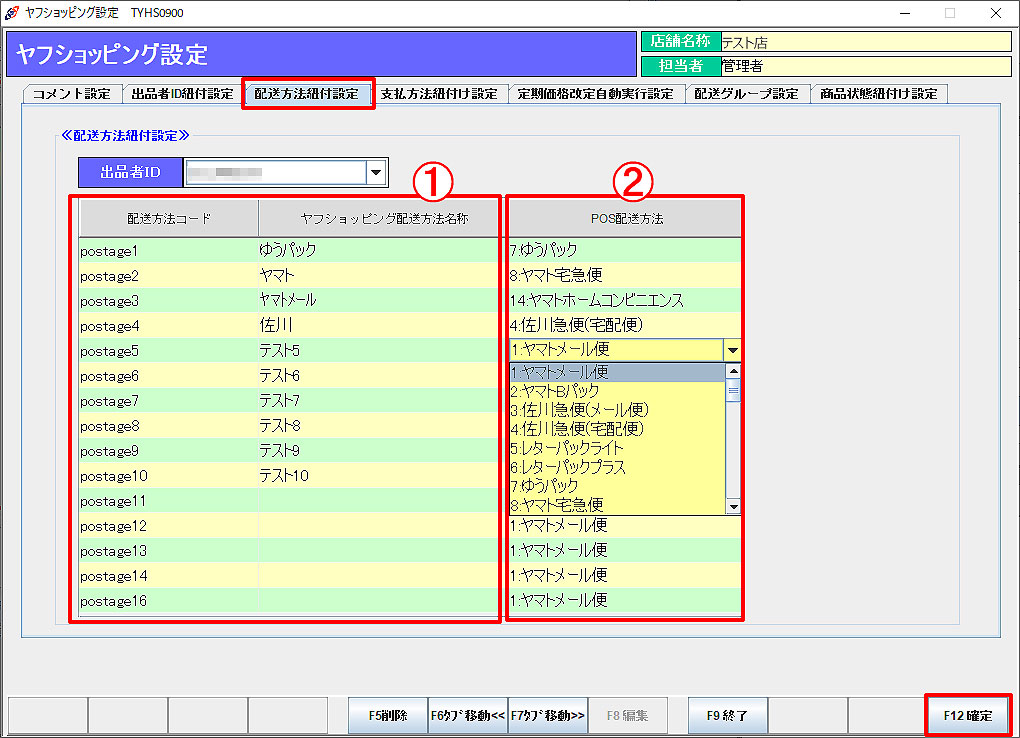The width and height of the screenshot is (1020, 738).
Task: Open the コメント設定 tab
Action: tap(71, 94)
